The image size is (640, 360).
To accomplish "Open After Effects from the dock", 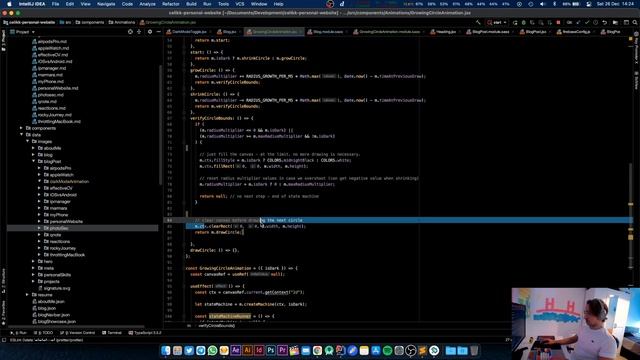I will click(236, 350).
